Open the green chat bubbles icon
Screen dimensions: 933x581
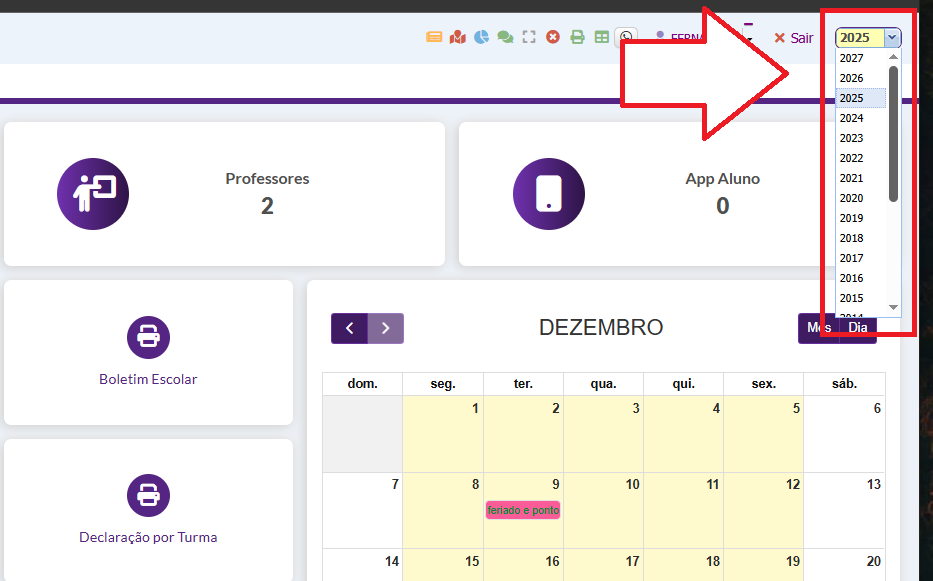click(x=505, y=37)
